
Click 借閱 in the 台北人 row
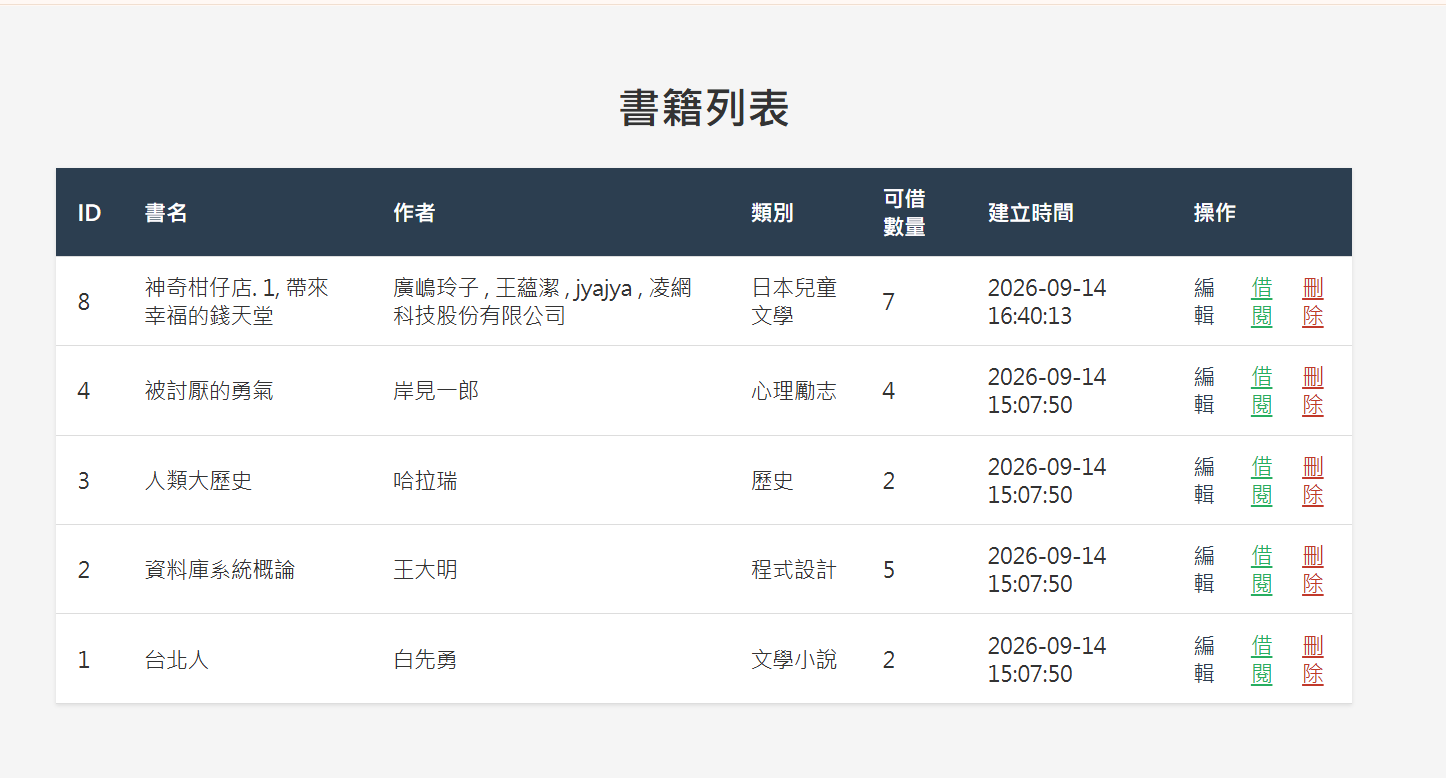click(x=1262, y=660)
